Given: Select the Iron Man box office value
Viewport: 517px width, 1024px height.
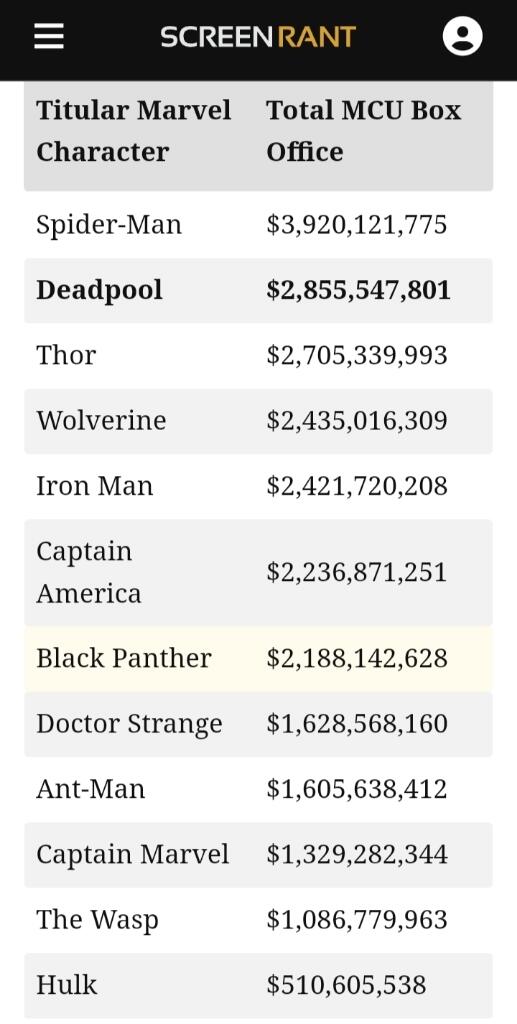Looking at the screenshot, I should click(357, 486).
